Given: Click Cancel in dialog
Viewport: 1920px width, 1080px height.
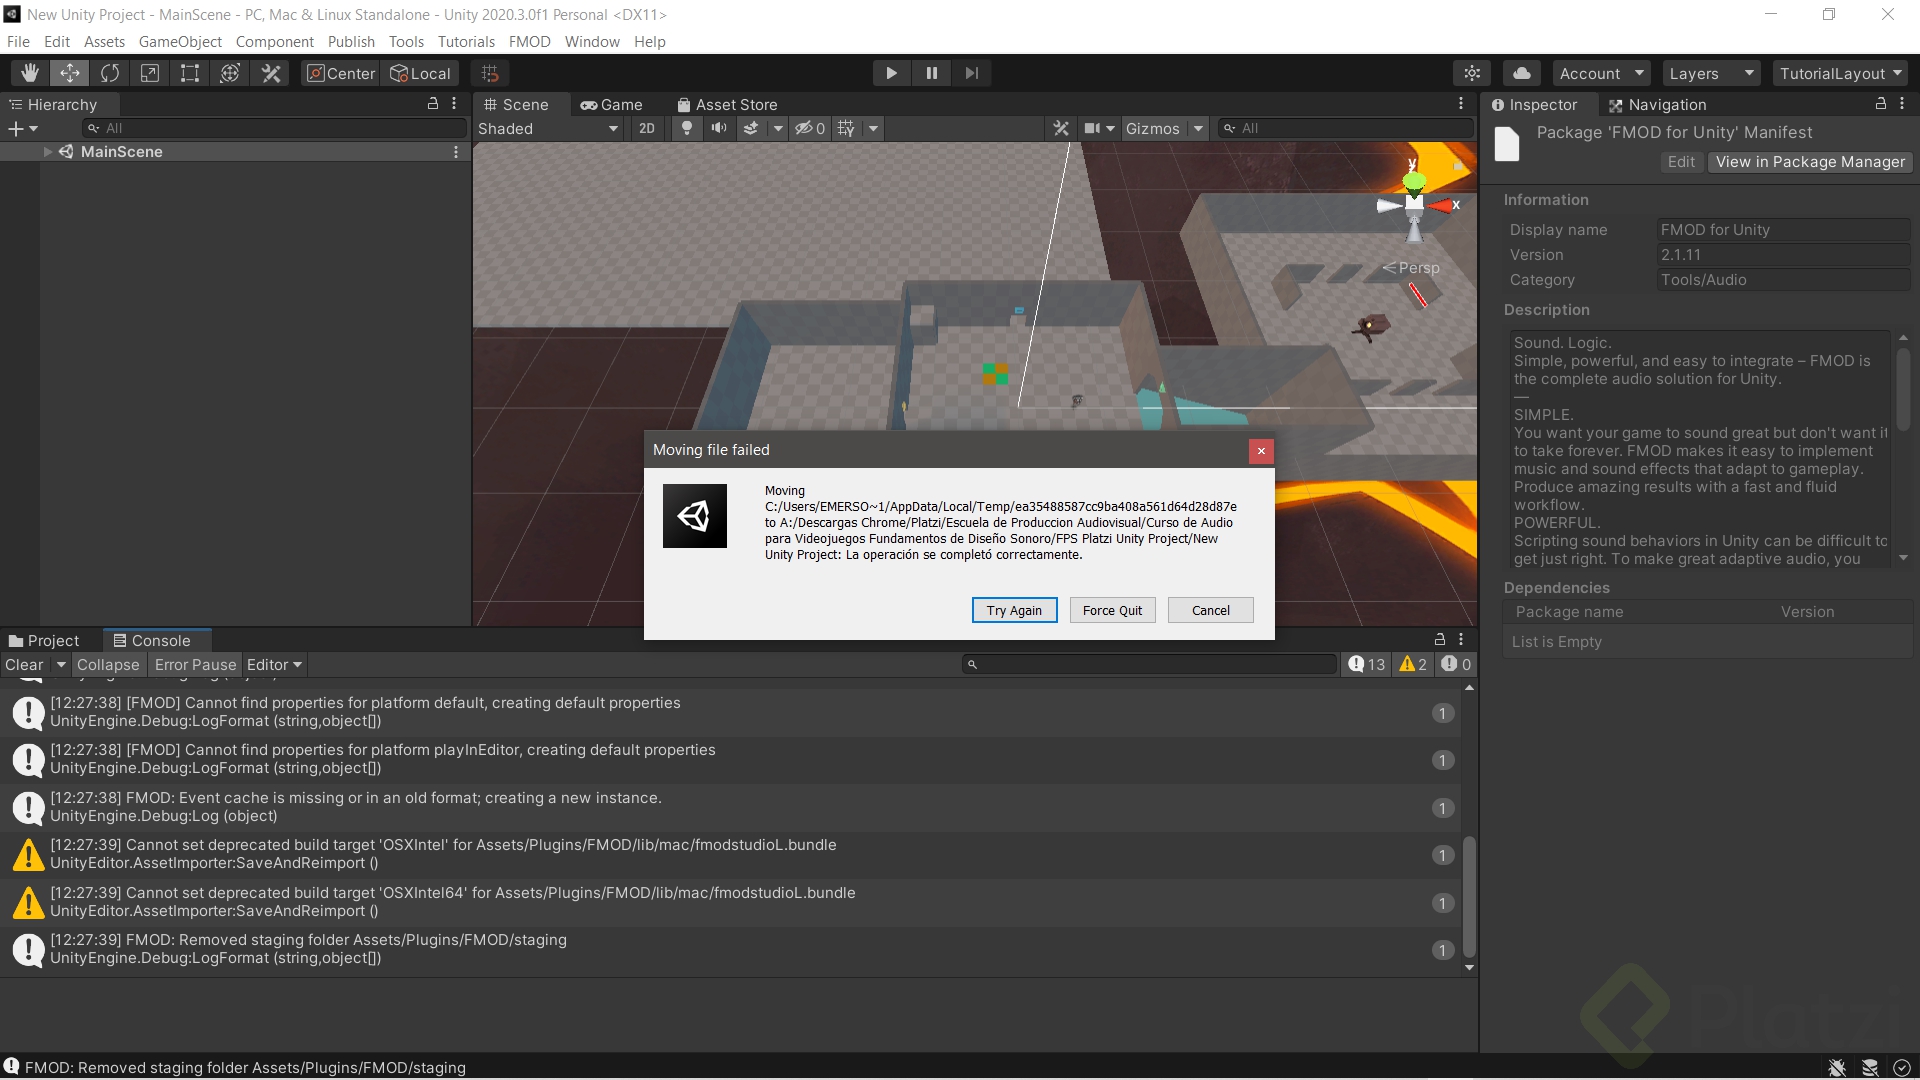Looking at the screenshot, I should coord(1210,611).
